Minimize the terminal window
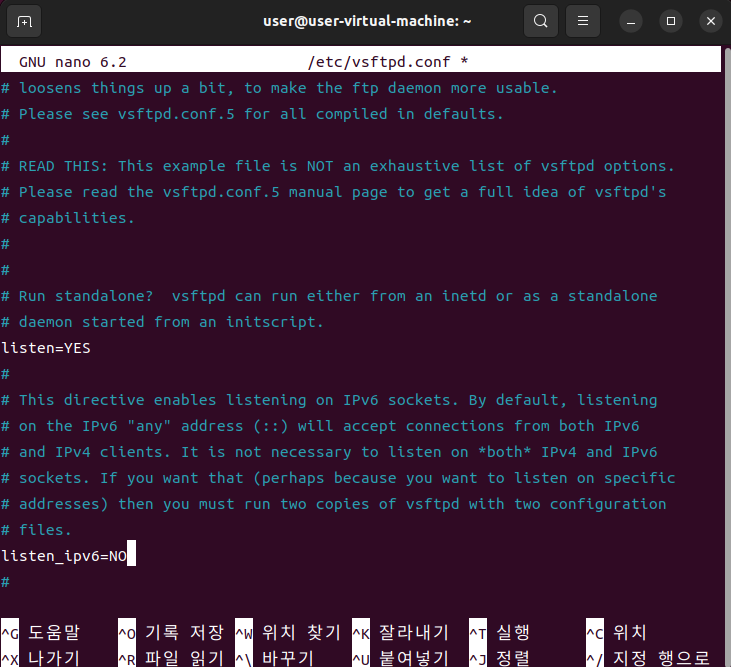Screen dimensions: 731x667 click(631, 21)
